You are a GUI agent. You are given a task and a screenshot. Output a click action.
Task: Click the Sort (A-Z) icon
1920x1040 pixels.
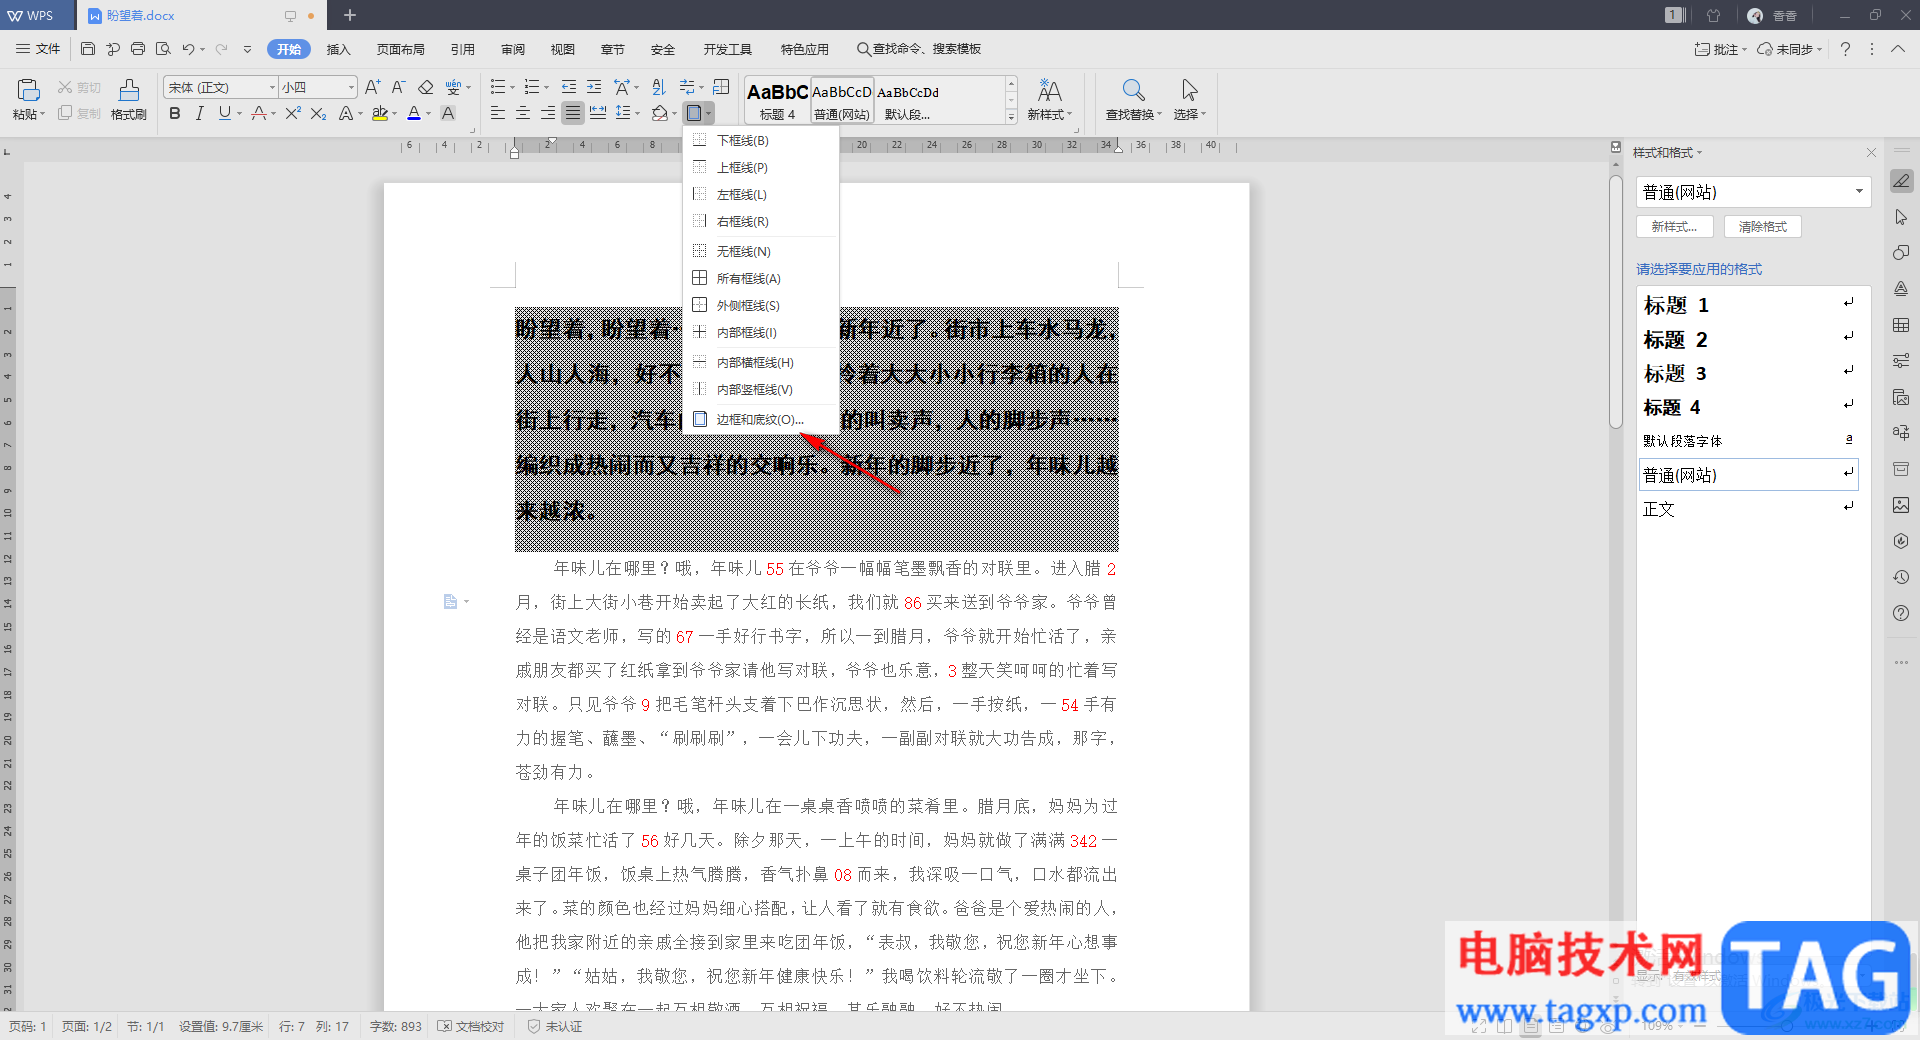point(658,87)
